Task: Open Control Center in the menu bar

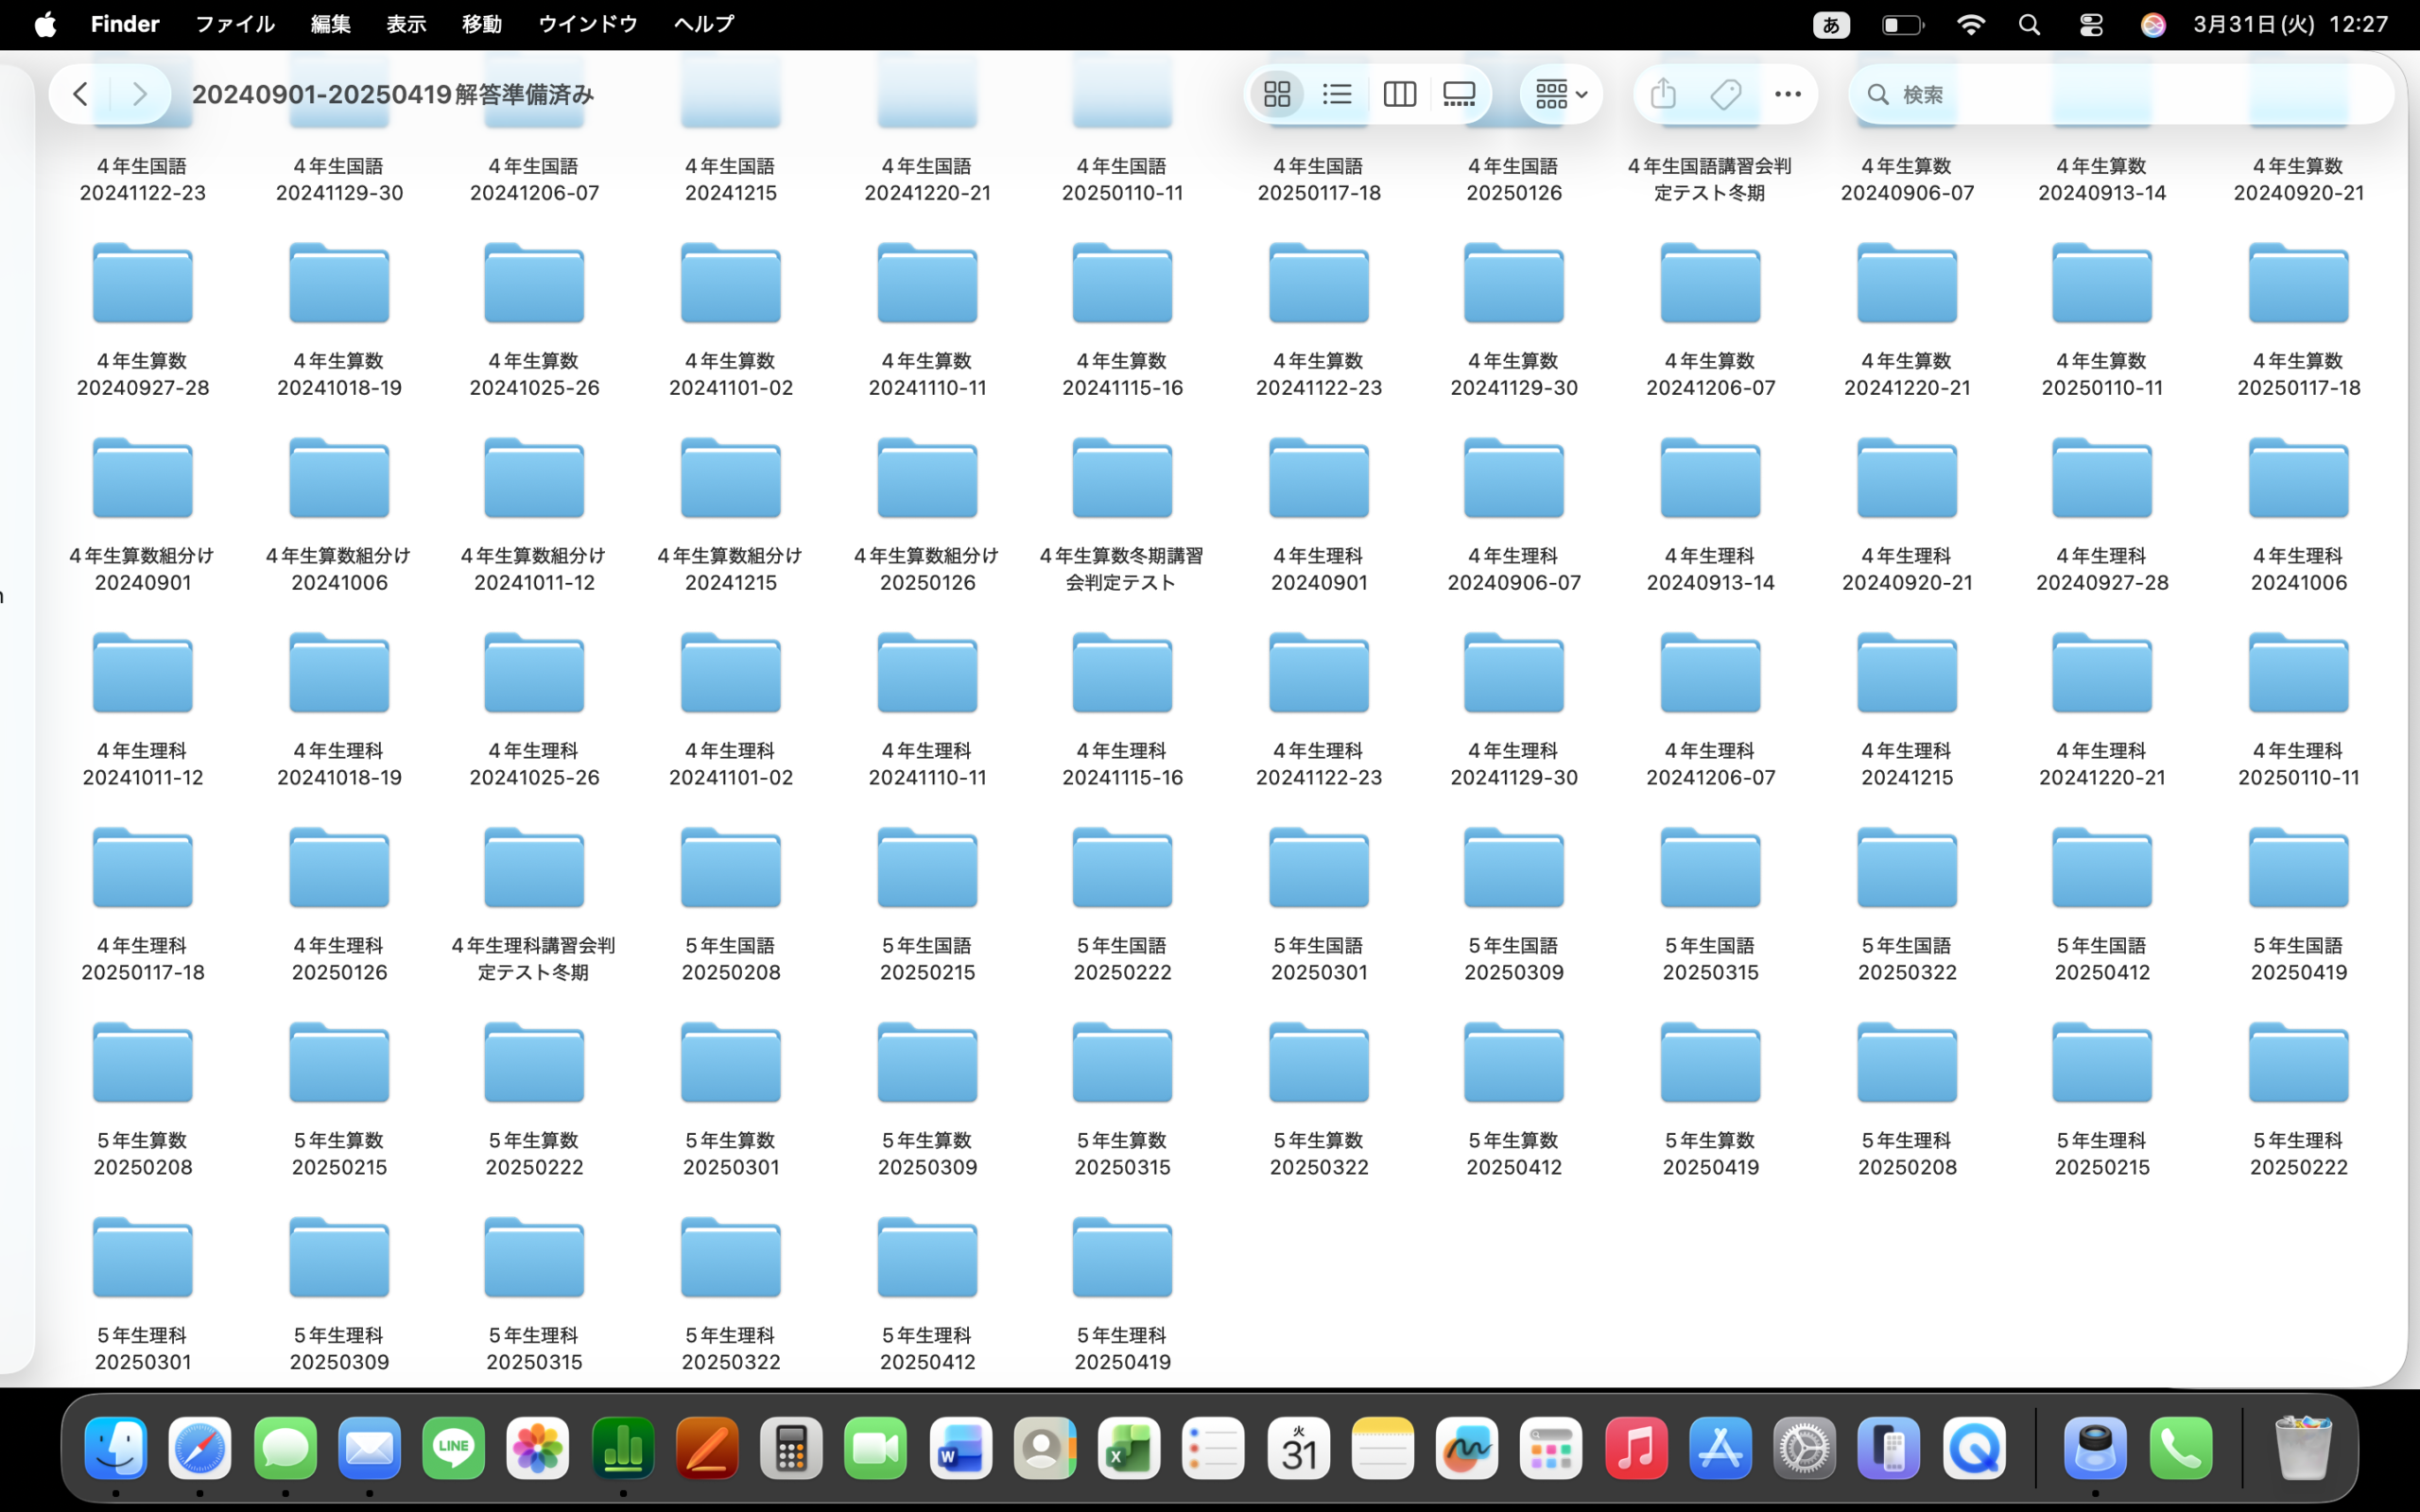Action: (2091, 24)
